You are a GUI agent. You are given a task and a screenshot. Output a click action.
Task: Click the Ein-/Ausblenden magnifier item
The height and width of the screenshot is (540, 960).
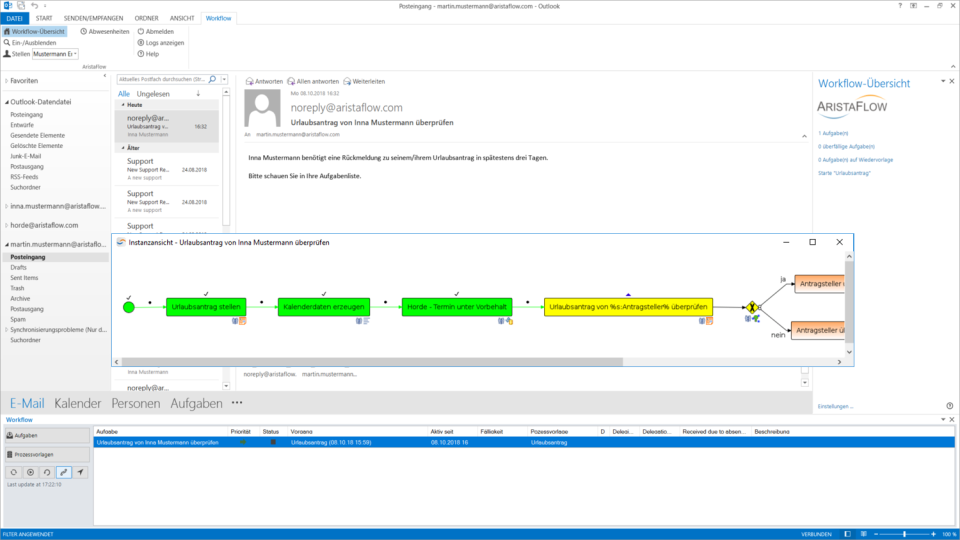pos(30,43)
